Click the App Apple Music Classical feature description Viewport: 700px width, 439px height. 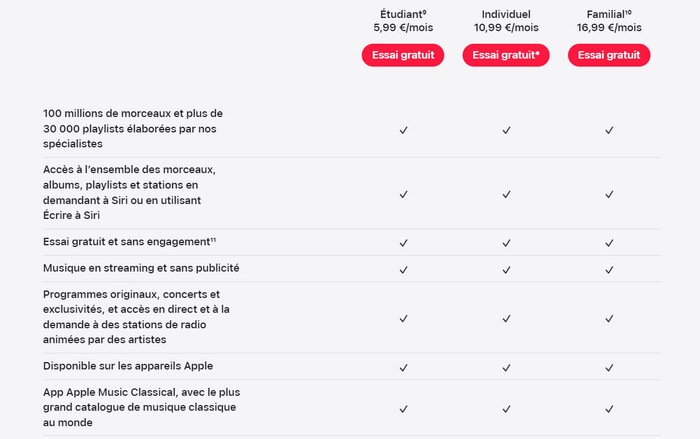coord(141,408)
